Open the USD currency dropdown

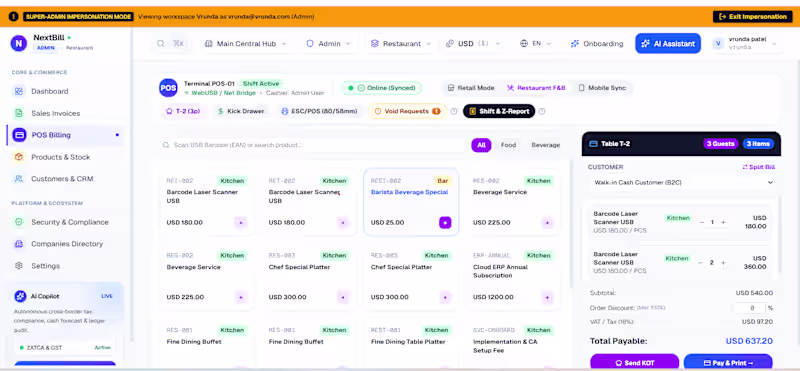pyautogui.click(x=473, y=44)
